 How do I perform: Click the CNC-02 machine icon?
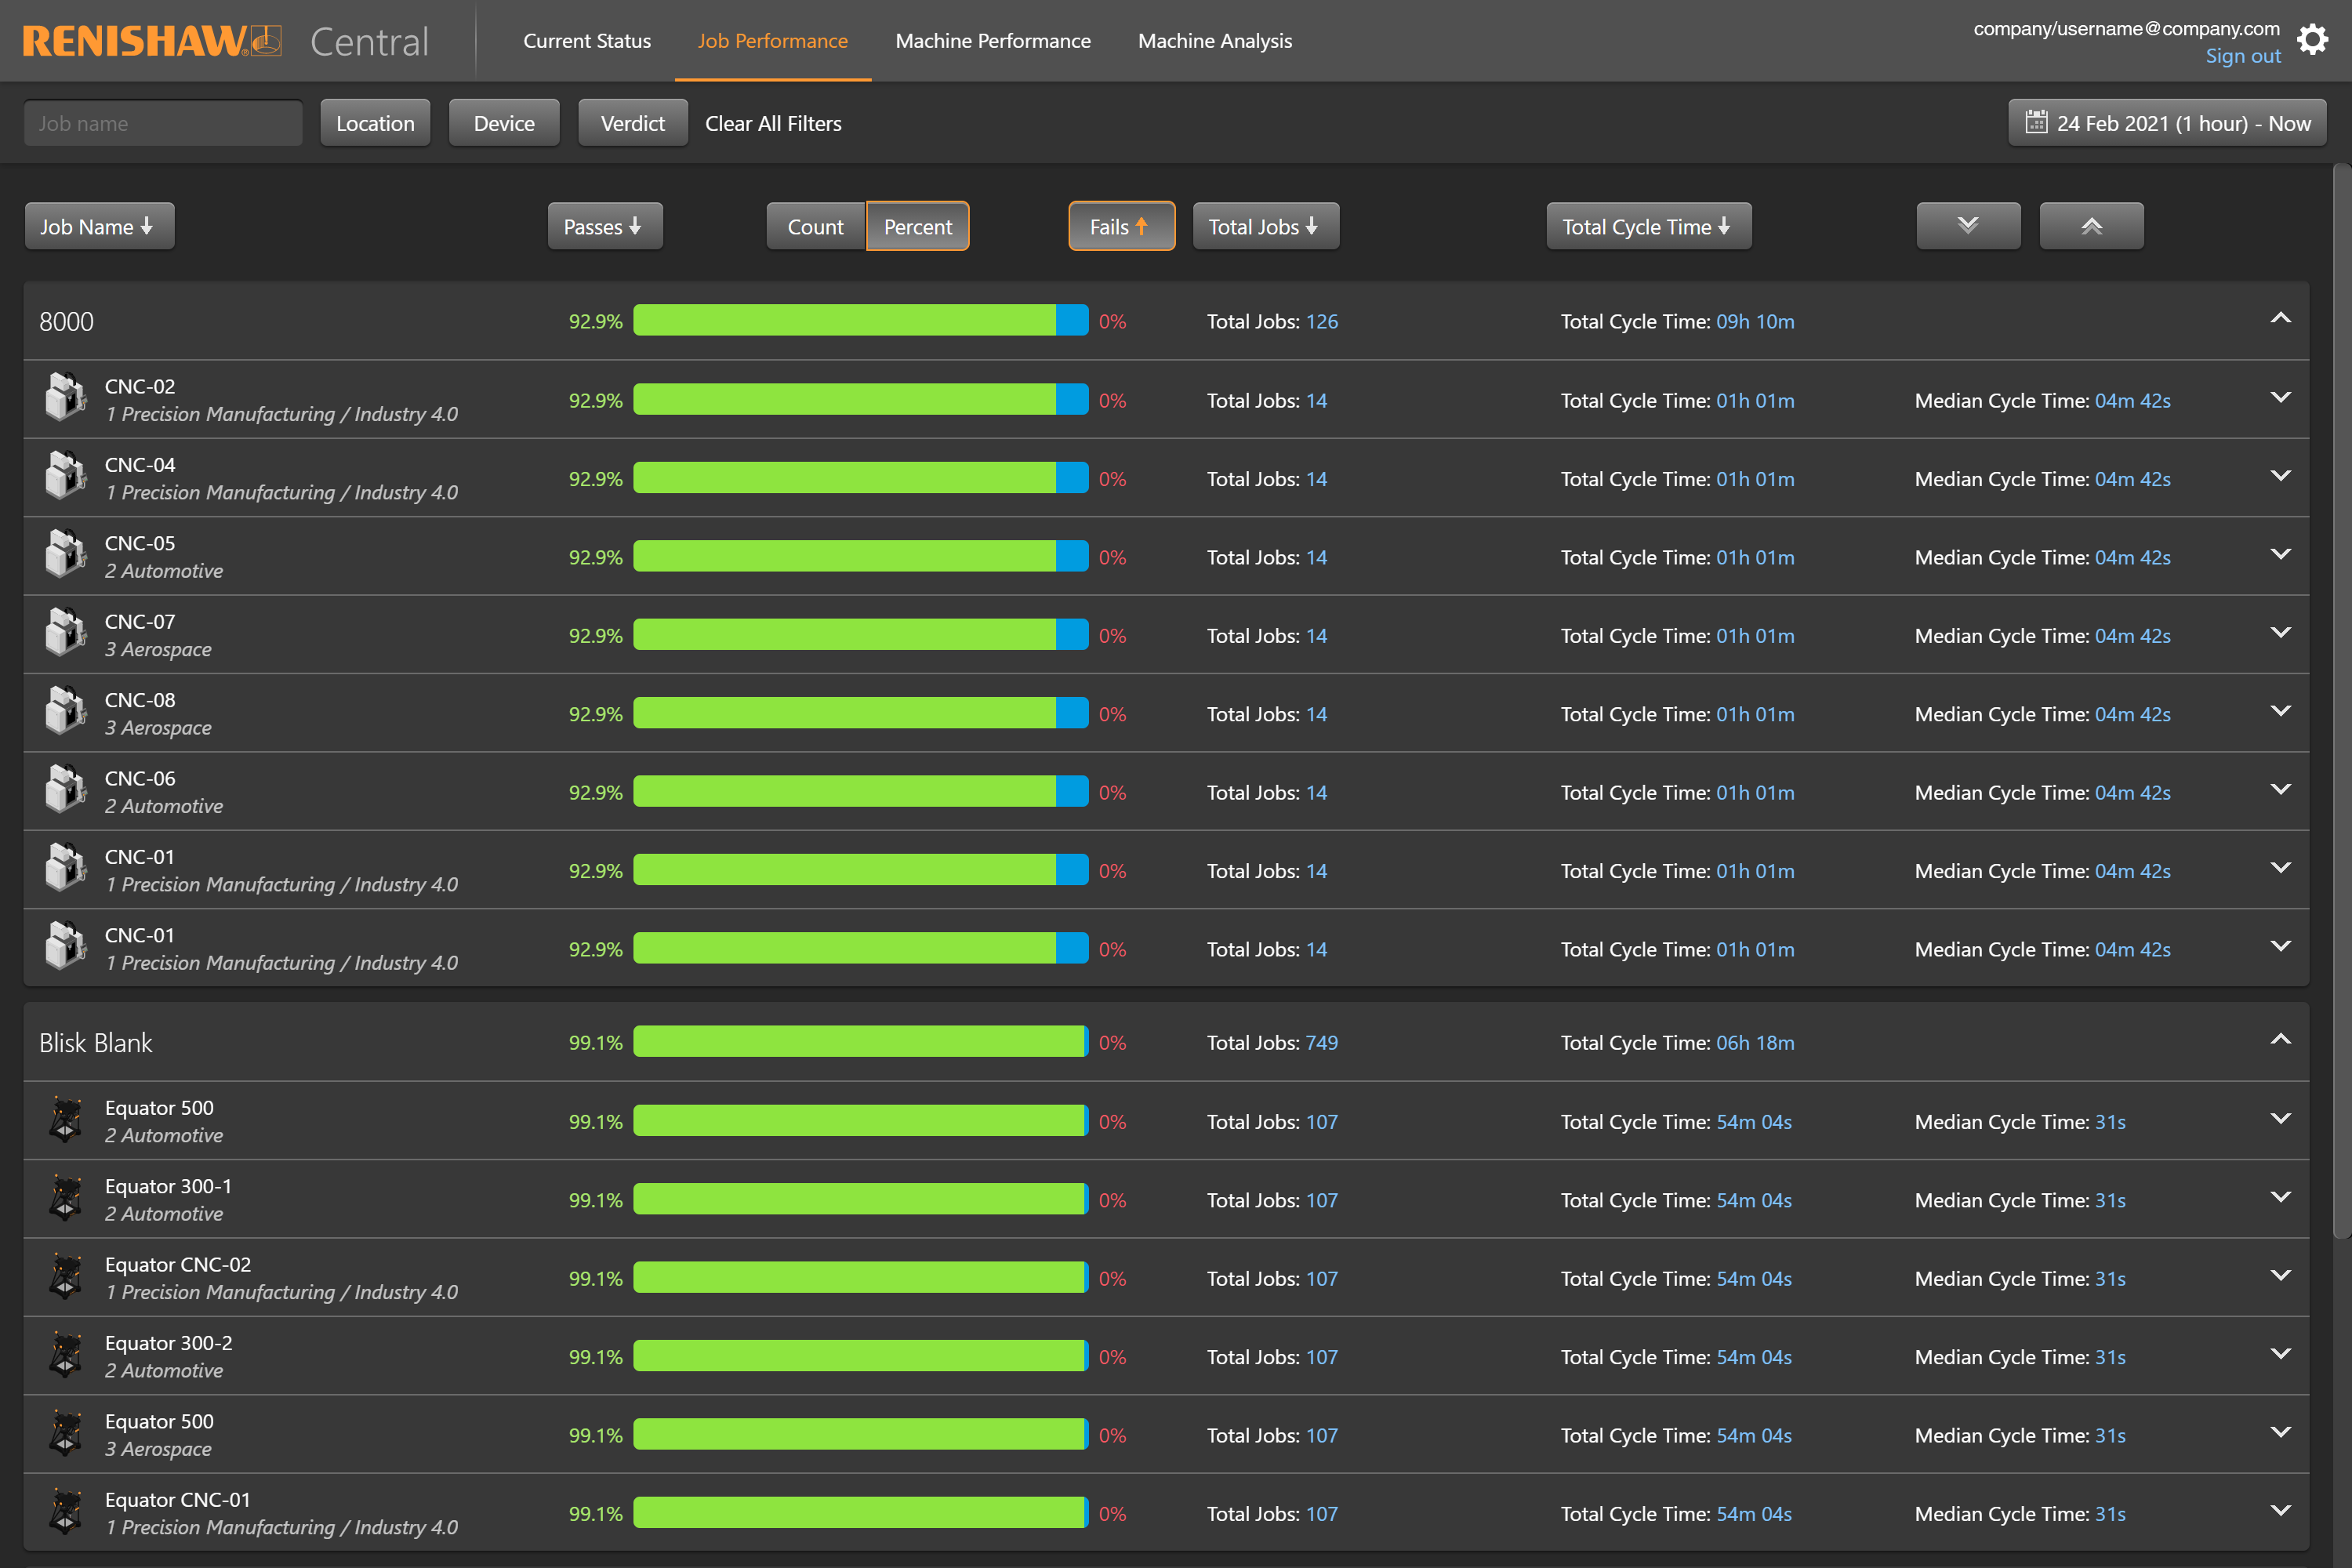click(x=66, y=398)
